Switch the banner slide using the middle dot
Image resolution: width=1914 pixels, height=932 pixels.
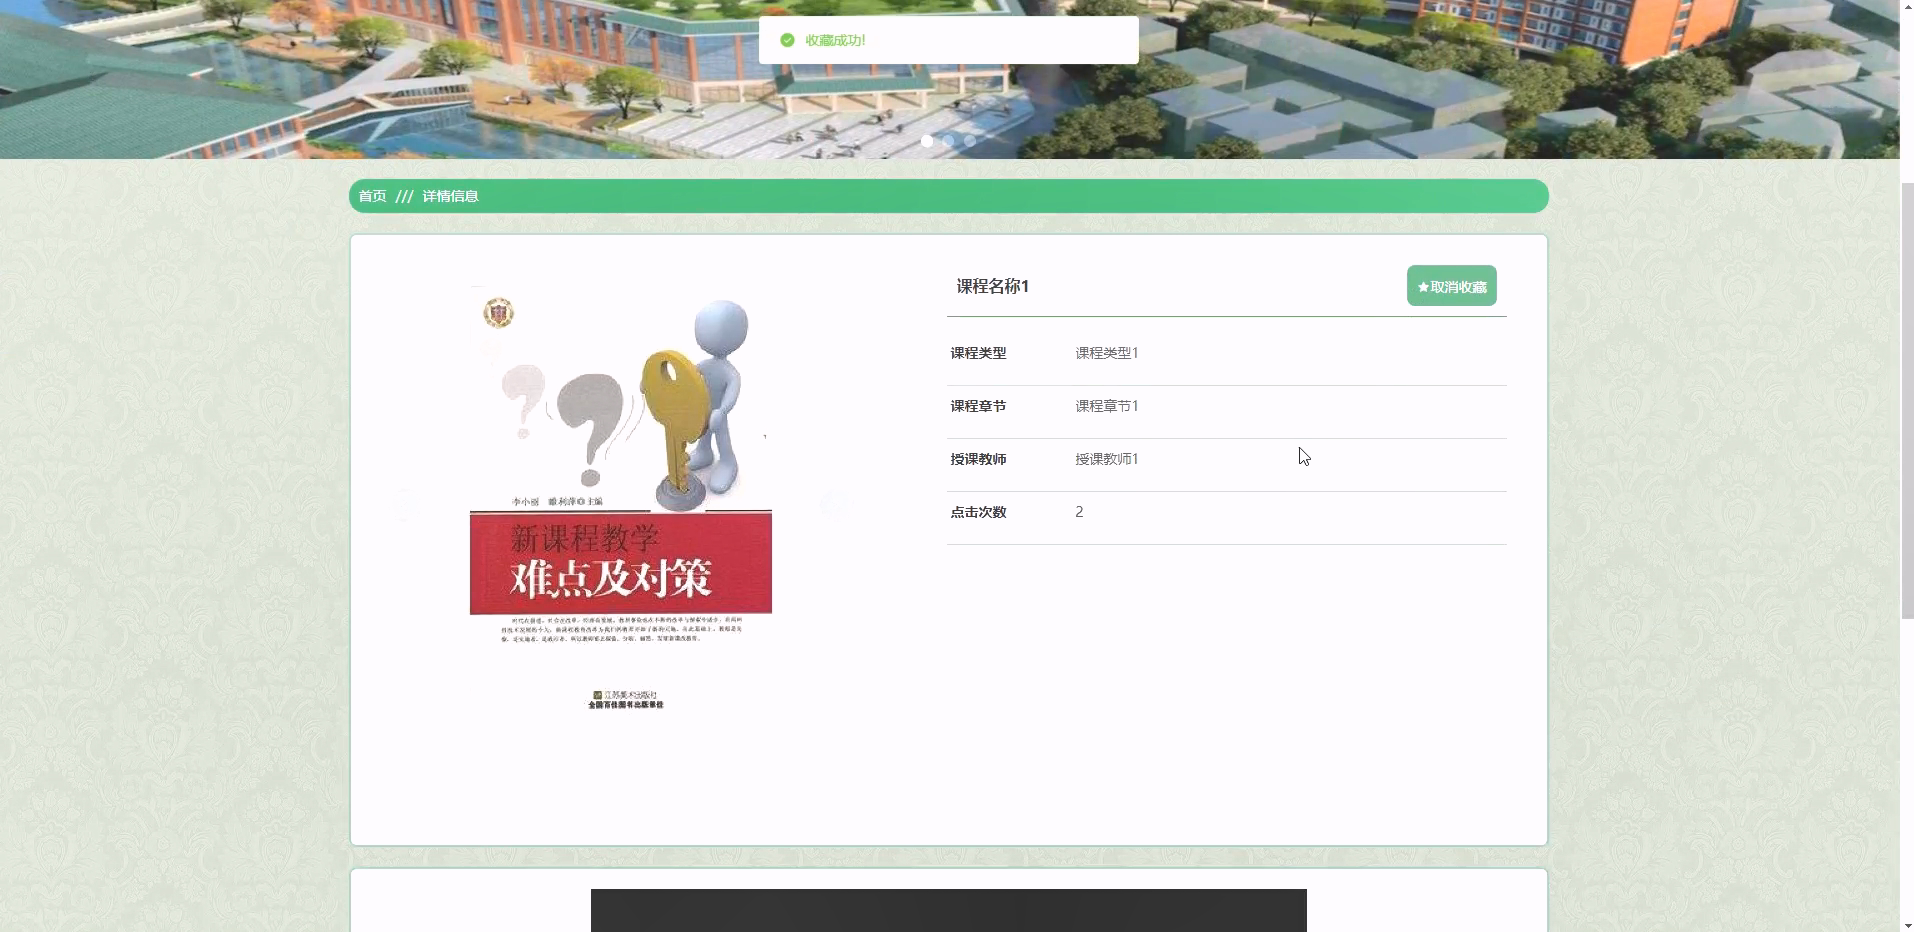point(948,141)
